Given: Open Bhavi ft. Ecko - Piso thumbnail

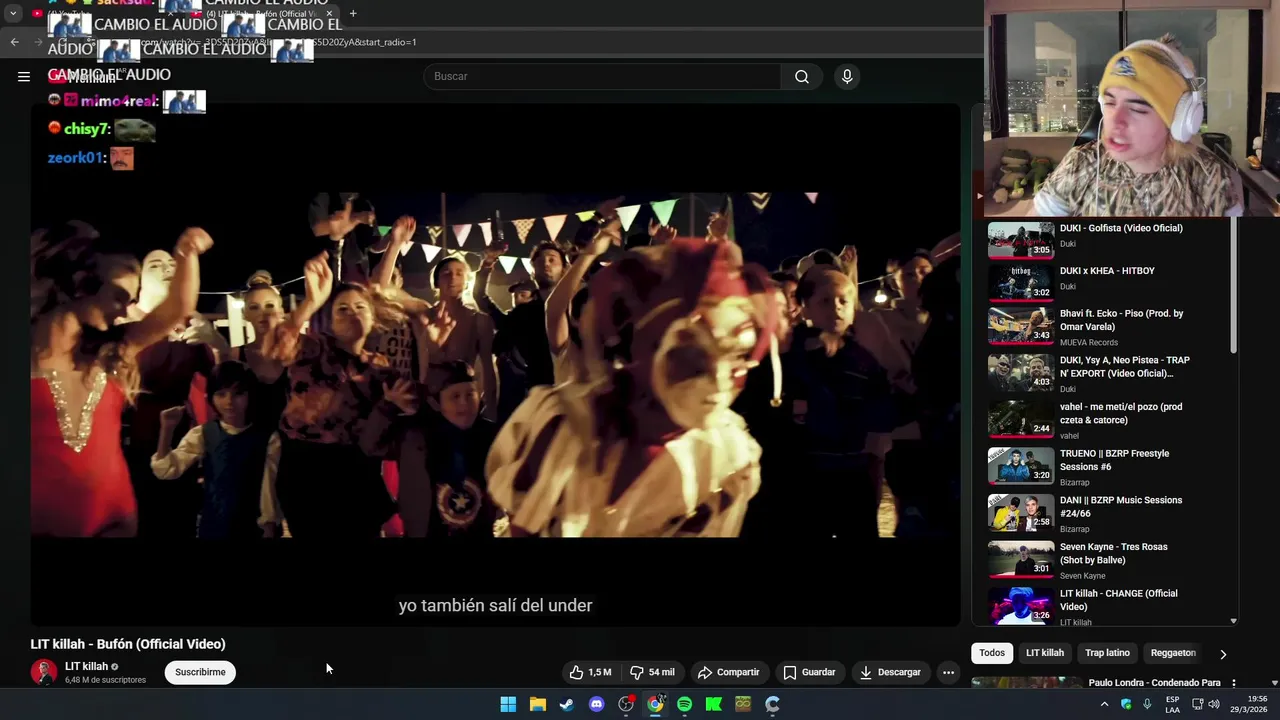Looking at the screenshot, I should click(x=1021, y=325).
